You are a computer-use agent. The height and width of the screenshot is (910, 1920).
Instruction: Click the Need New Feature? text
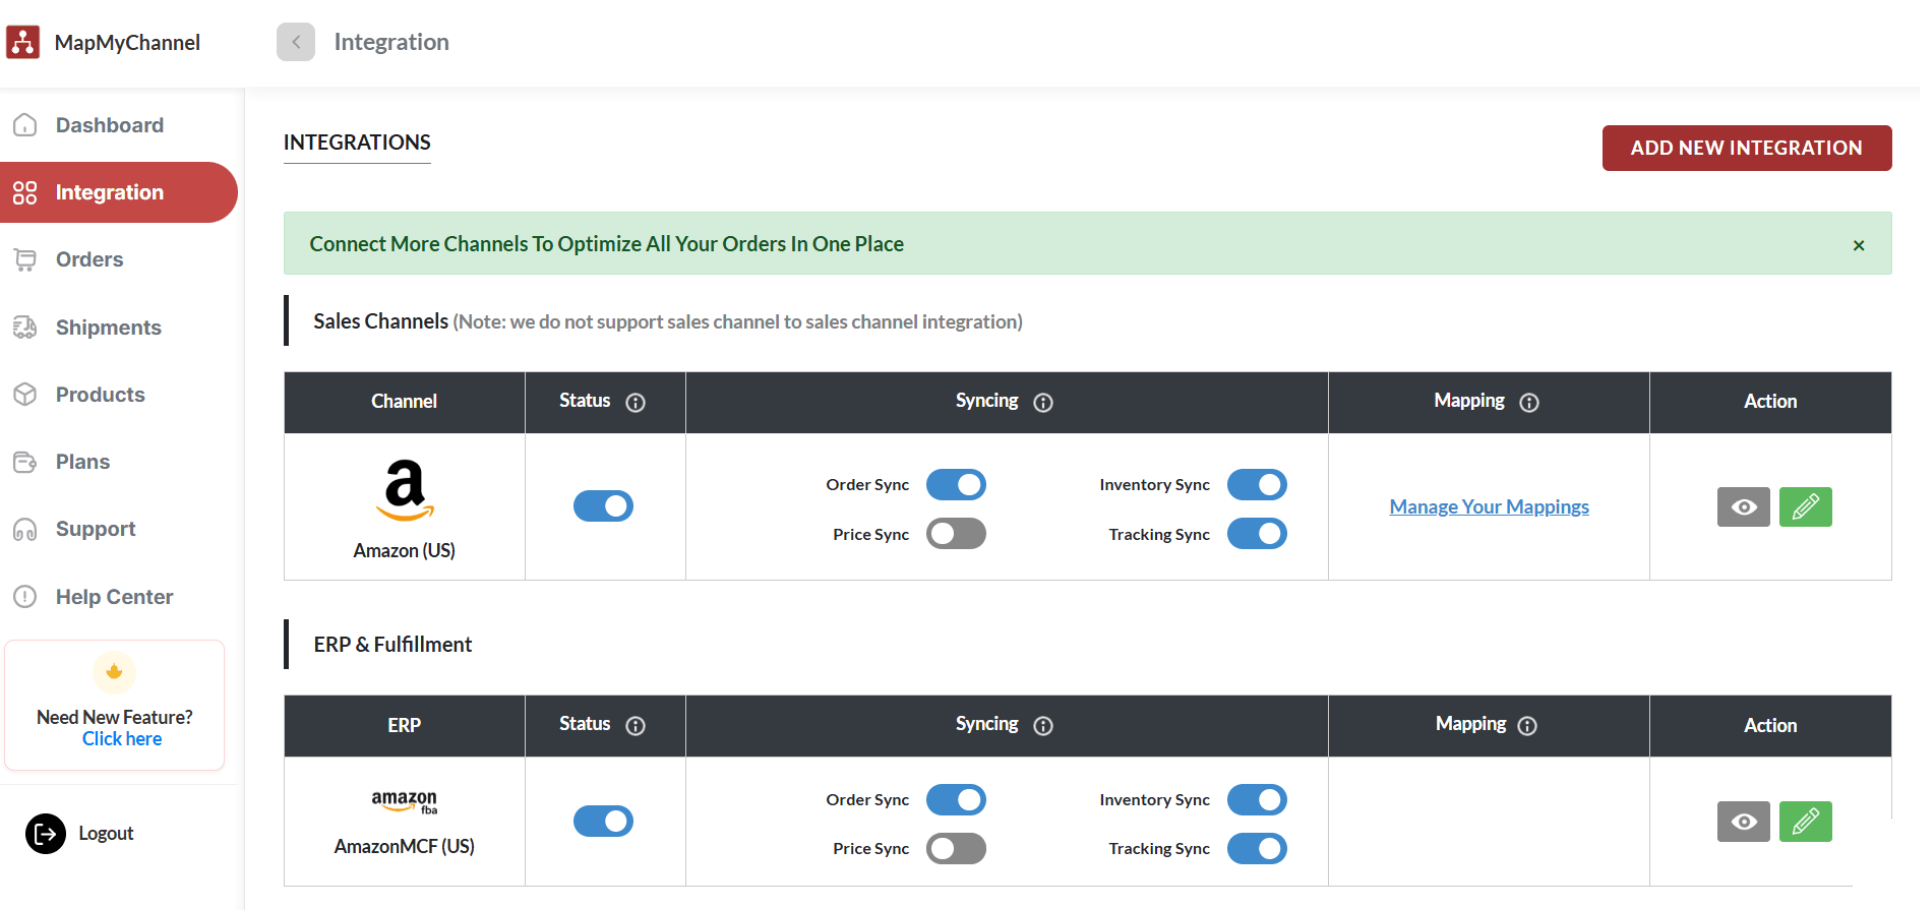(115, 717)
